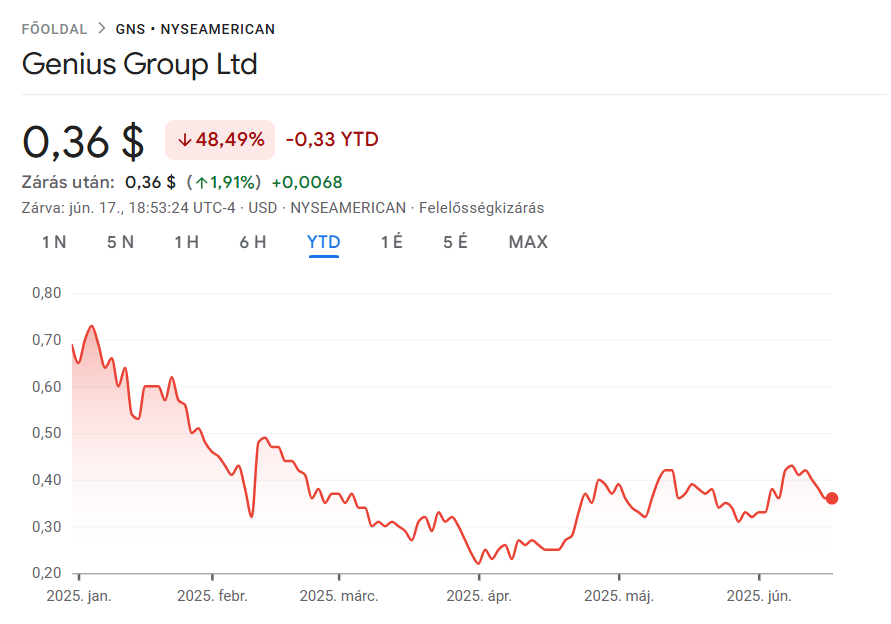
Task: Click the 2025. ápr. axis marker
Action: click(x=479, y=596)
